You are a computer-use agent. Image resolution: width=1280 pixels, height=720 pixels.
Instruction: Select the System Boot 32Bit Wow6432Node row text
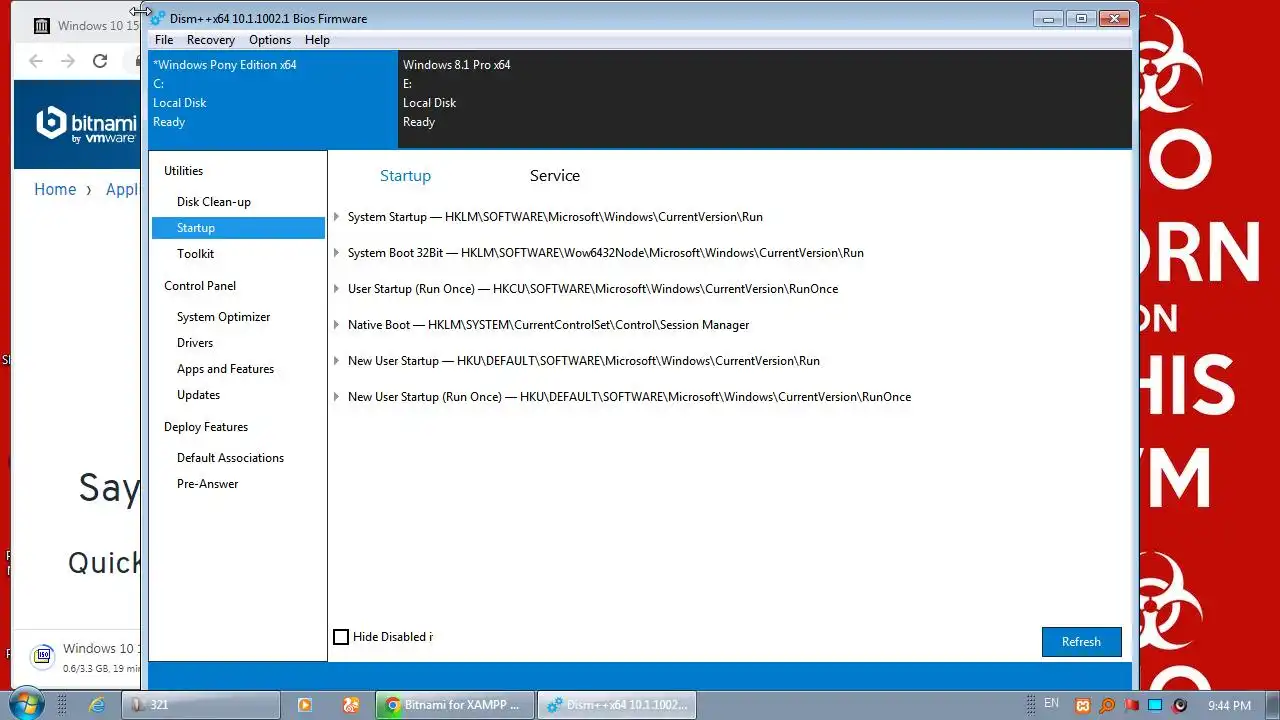tap(606, 253)
